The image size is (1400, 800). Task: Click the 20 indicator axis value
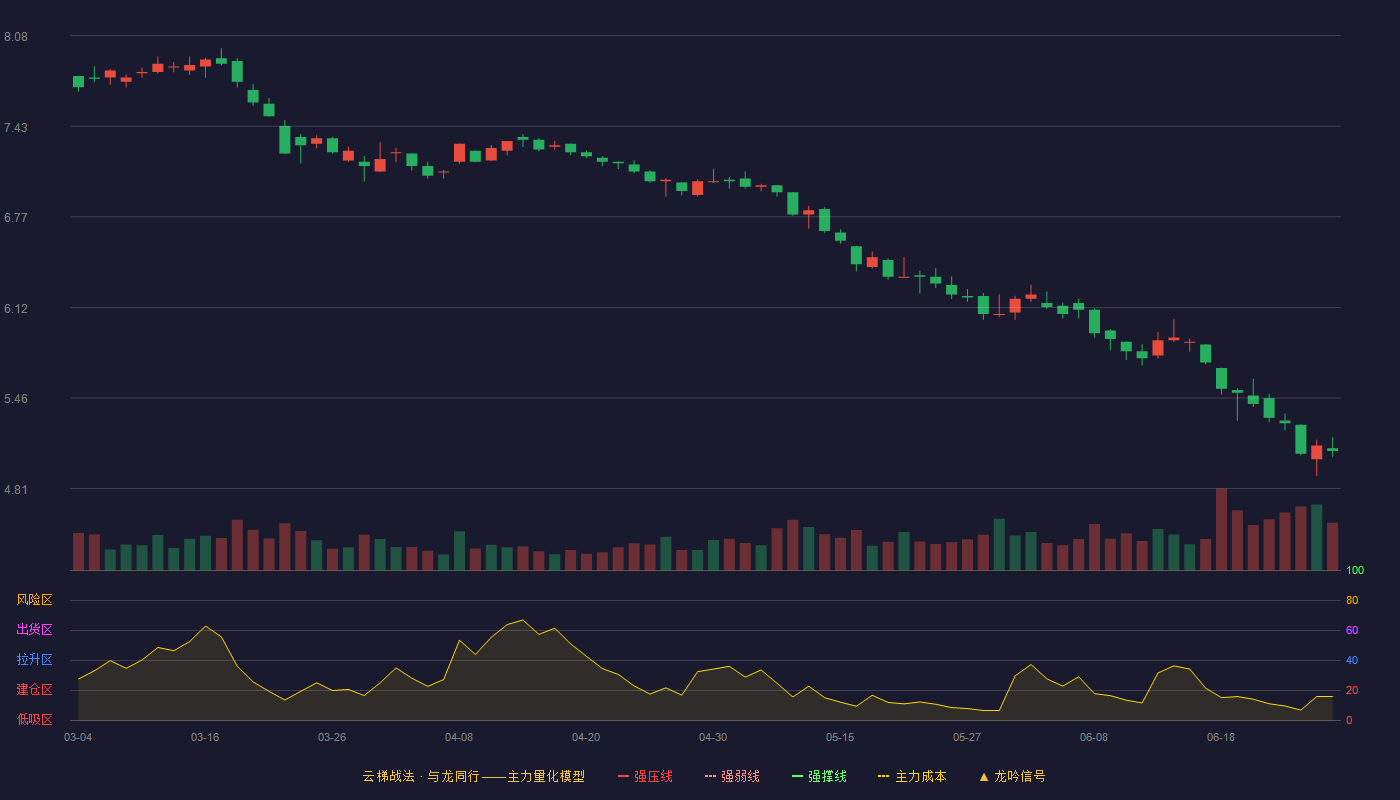point(1352,691)
